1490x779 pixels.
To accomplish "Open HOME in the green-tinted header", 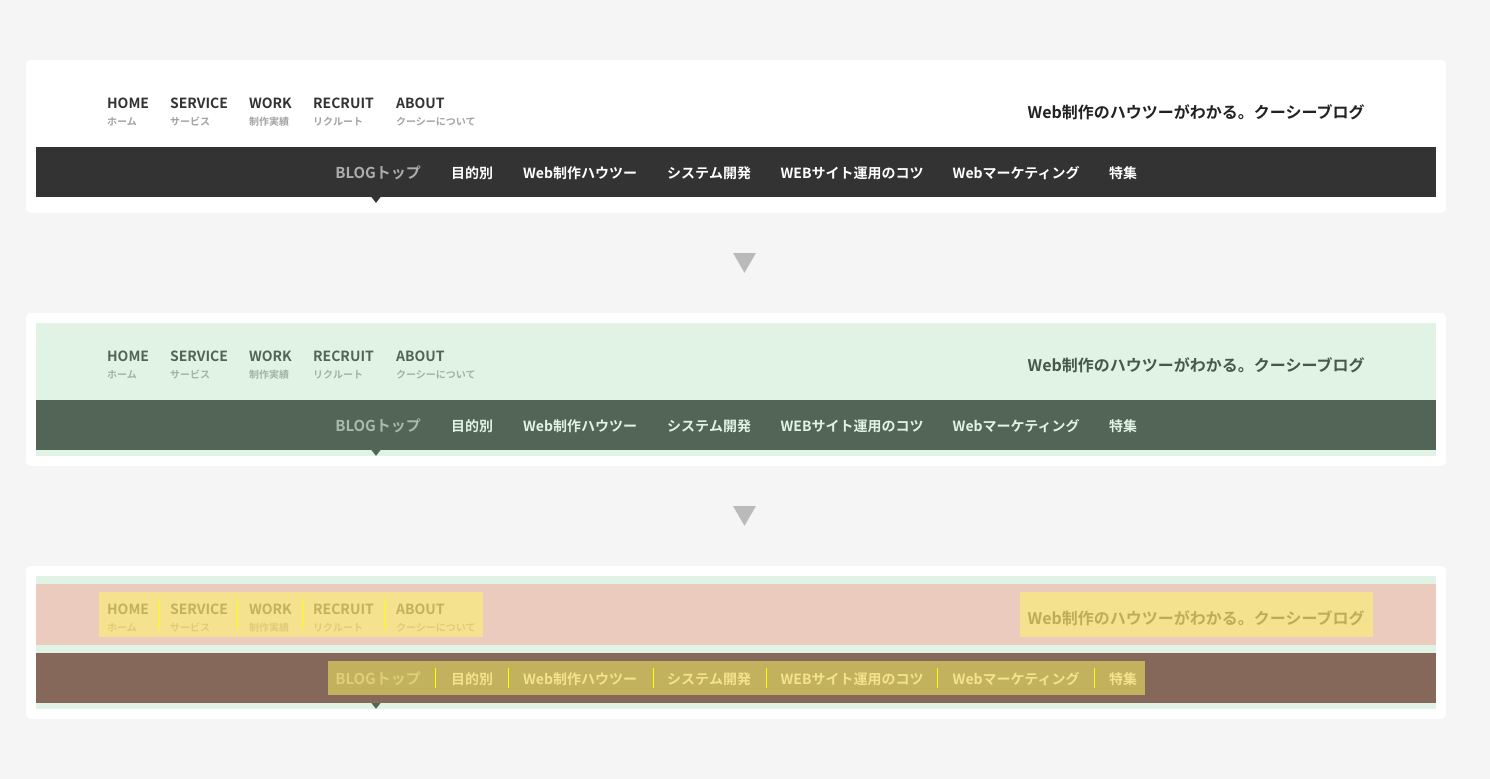I will click(x=128, y=363).
